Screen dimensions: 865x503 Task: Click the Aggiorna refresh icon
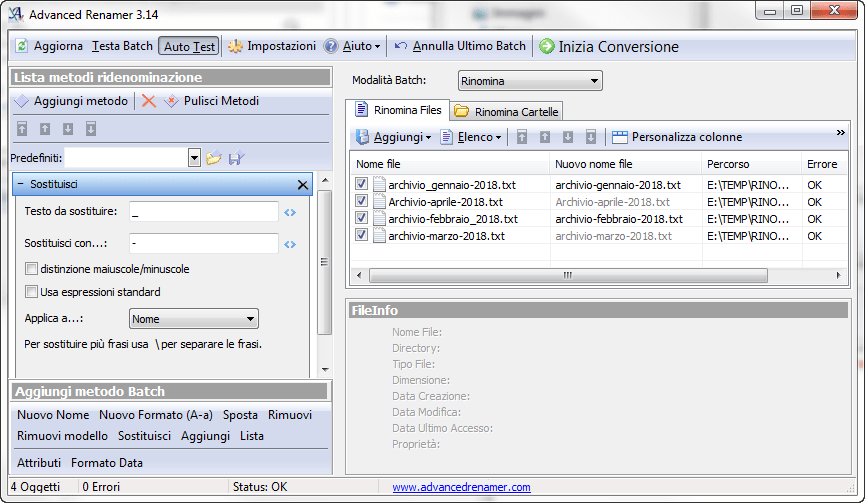pyautogui.click(x=22, y=46)
